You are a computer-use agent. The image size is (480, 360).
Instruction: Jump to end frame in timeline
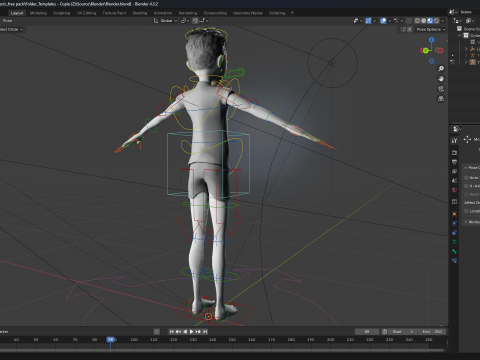(205, 332)
